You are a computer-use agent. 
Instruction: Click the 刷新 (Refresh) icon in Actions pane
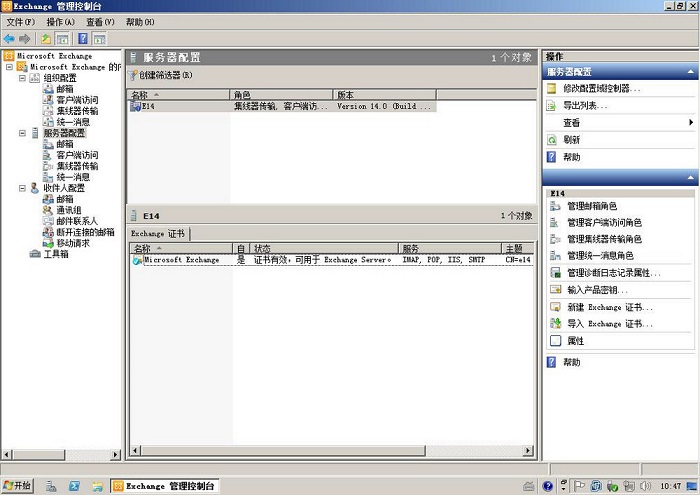coord(551,140)
